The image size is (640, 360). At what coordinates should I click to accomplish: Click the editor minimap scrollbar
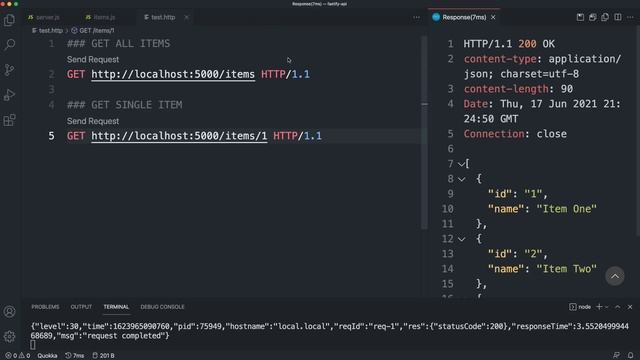pos(424,133)
